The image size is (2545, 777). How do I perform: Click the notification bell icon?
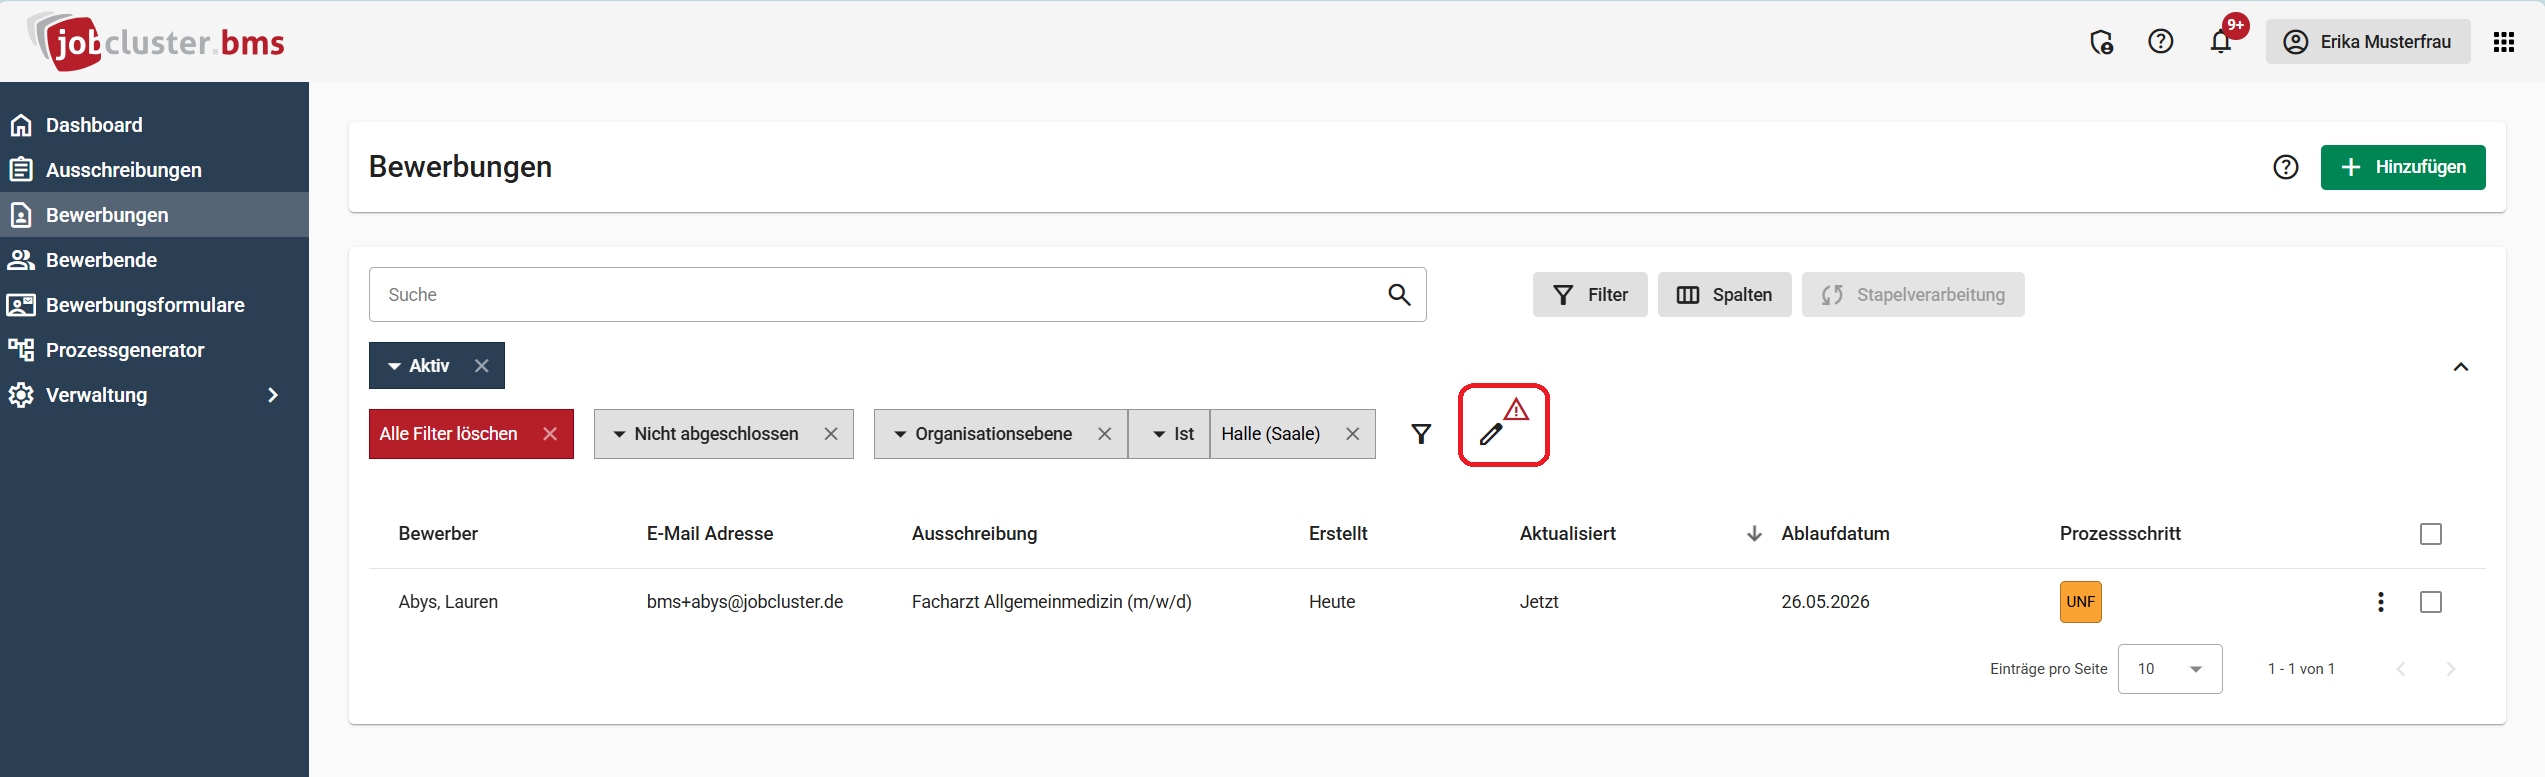click(2220, 42)
